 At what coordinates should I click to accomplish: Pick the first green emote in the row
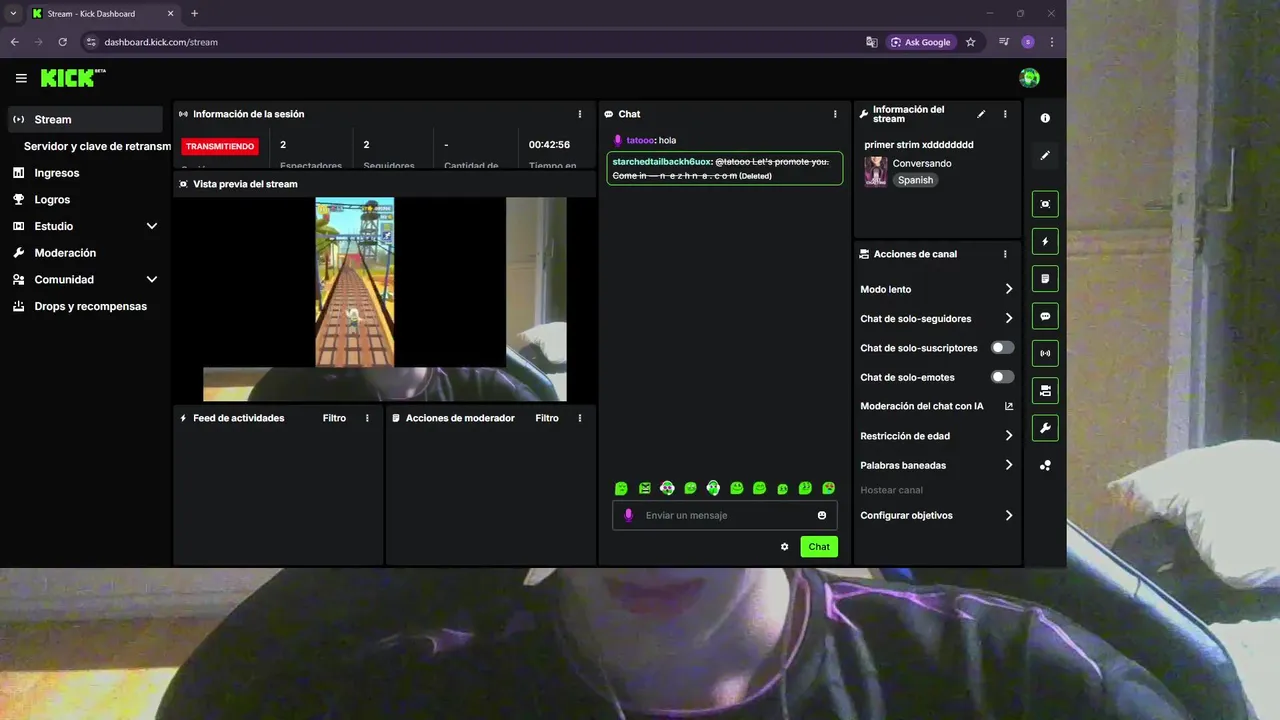[621, 488]
